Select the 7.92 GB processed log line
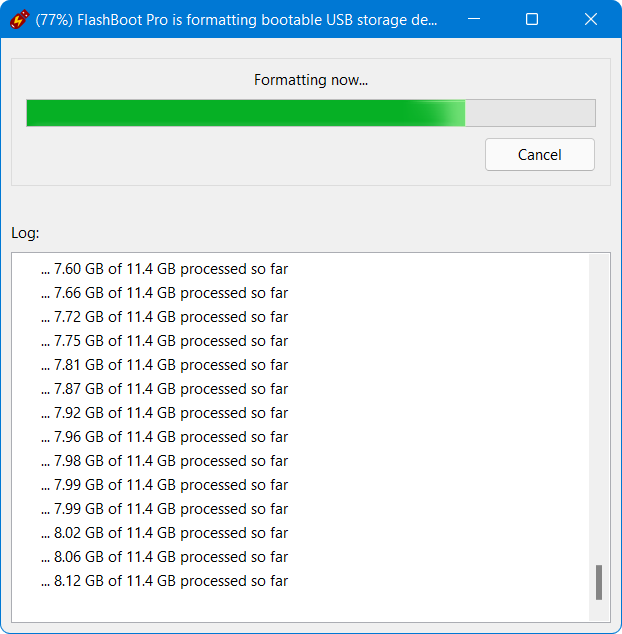The image size is (622, 634). coord(164,413)
